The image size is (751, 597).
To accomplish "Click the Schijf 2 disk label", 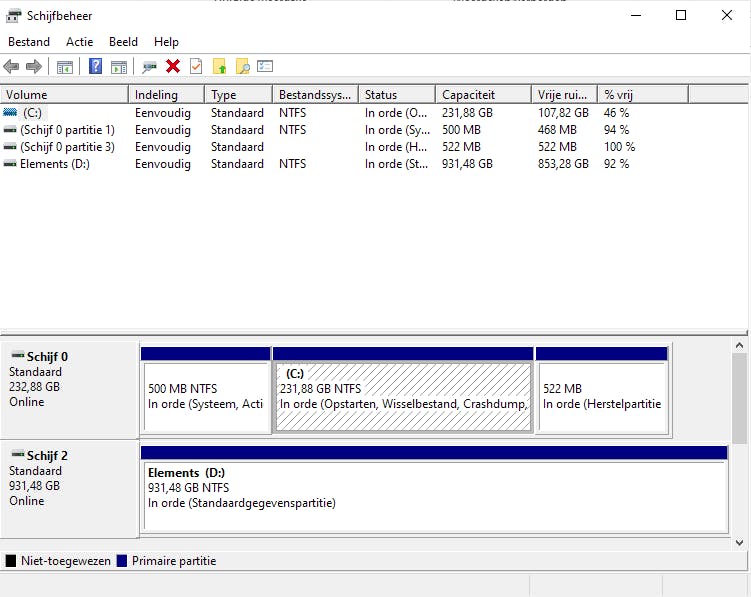I will (48, 456).
